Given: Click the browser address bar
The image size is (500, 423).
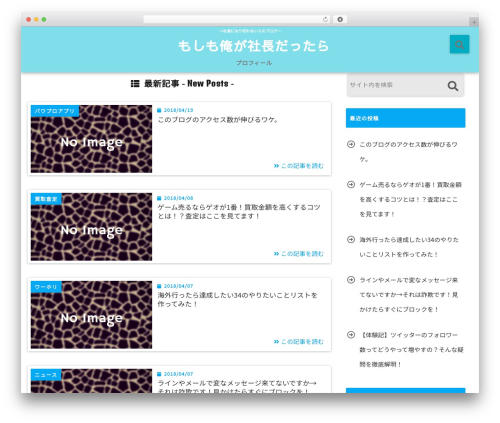Looking at the screenshot, I should click(236, 19).
